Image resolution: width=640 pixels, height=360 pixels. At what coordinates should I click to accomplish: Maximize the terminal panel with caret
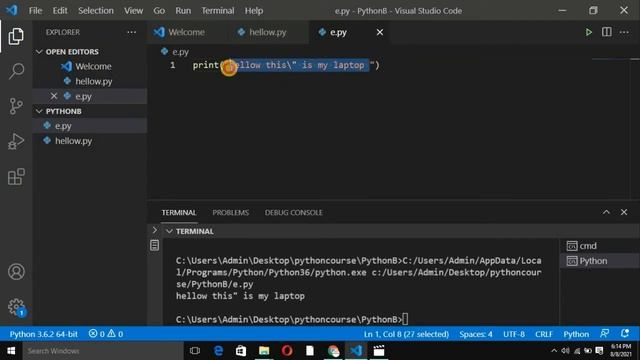[606, 212]
